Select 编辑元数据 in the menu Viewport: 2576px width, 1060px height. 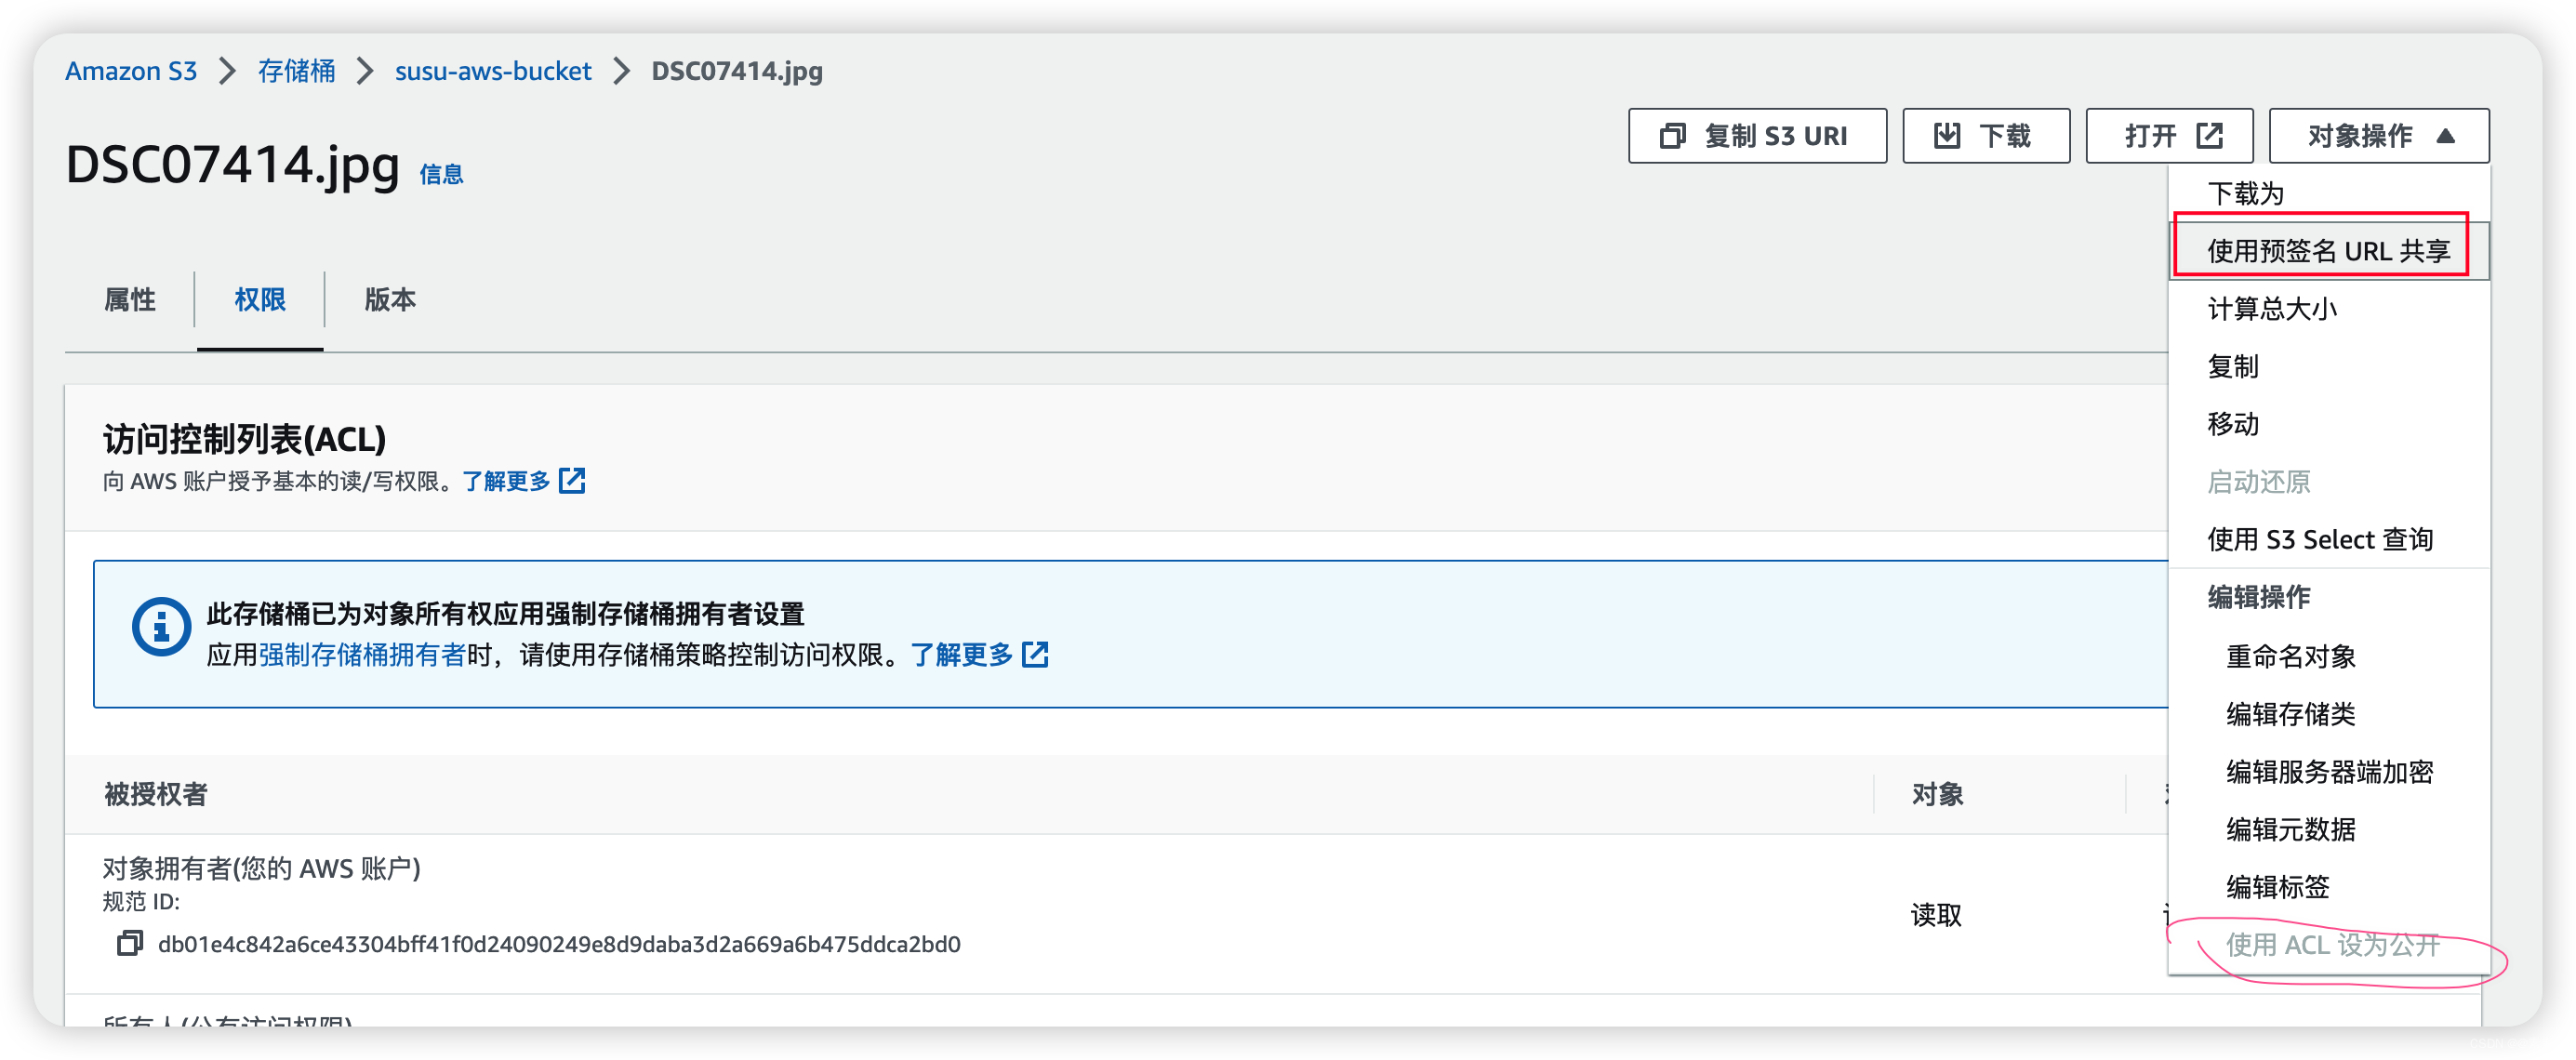(2329, 830)
